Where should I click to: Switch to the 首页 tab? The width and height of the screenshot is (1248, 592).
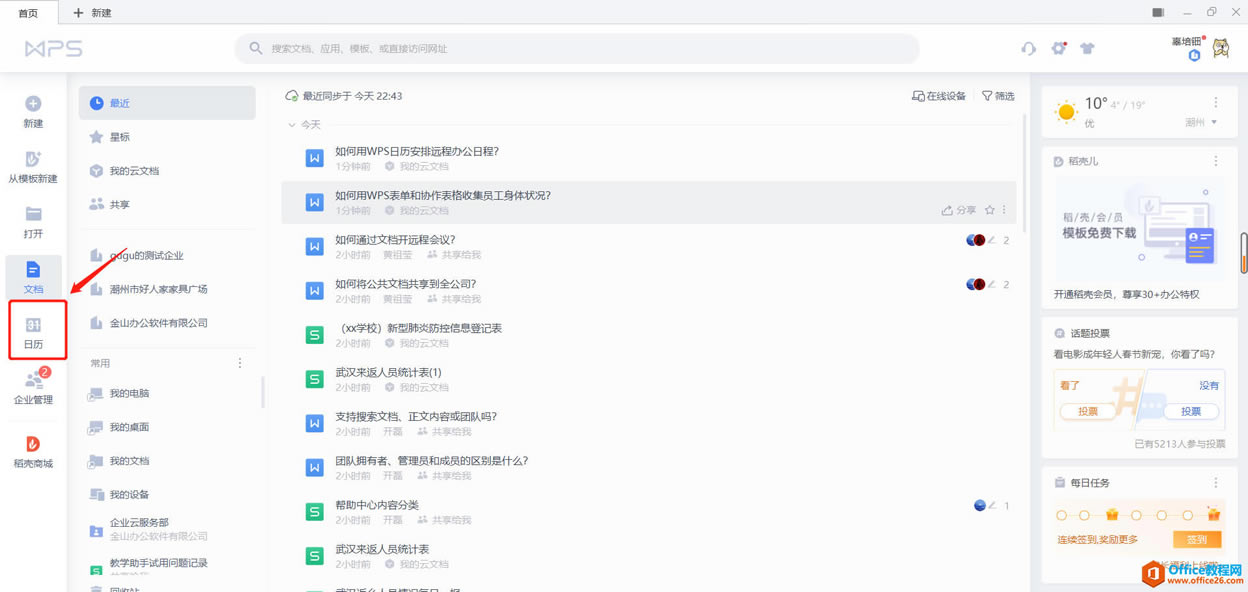[x=29, y=12]
